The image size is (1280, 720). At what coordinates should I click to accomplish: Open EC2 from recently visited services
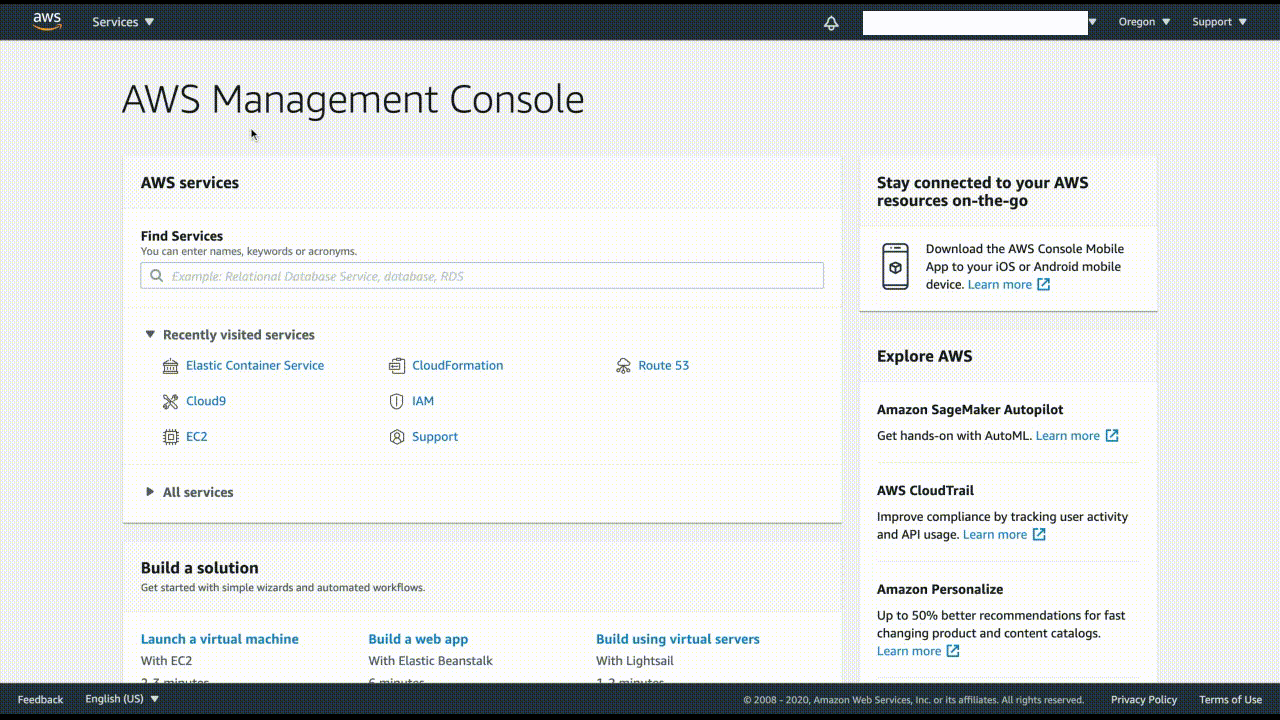point(196,437)
